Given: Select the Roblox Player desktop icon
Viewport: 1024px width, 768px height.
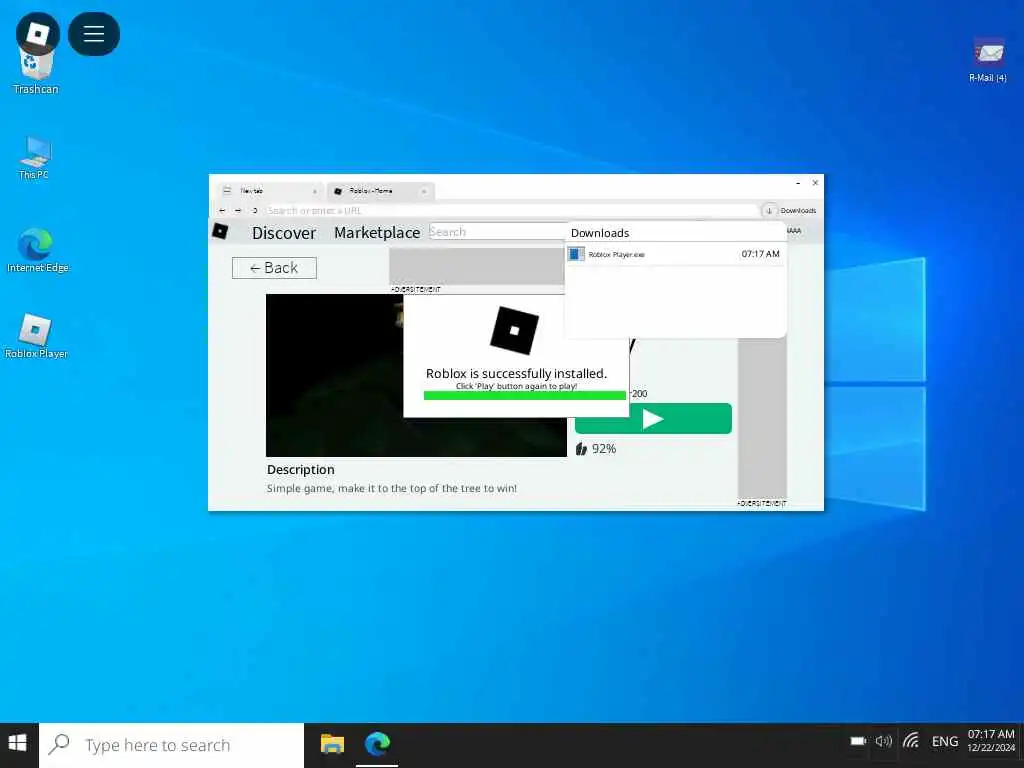Looking at the screenshot, I should [36, 336].
